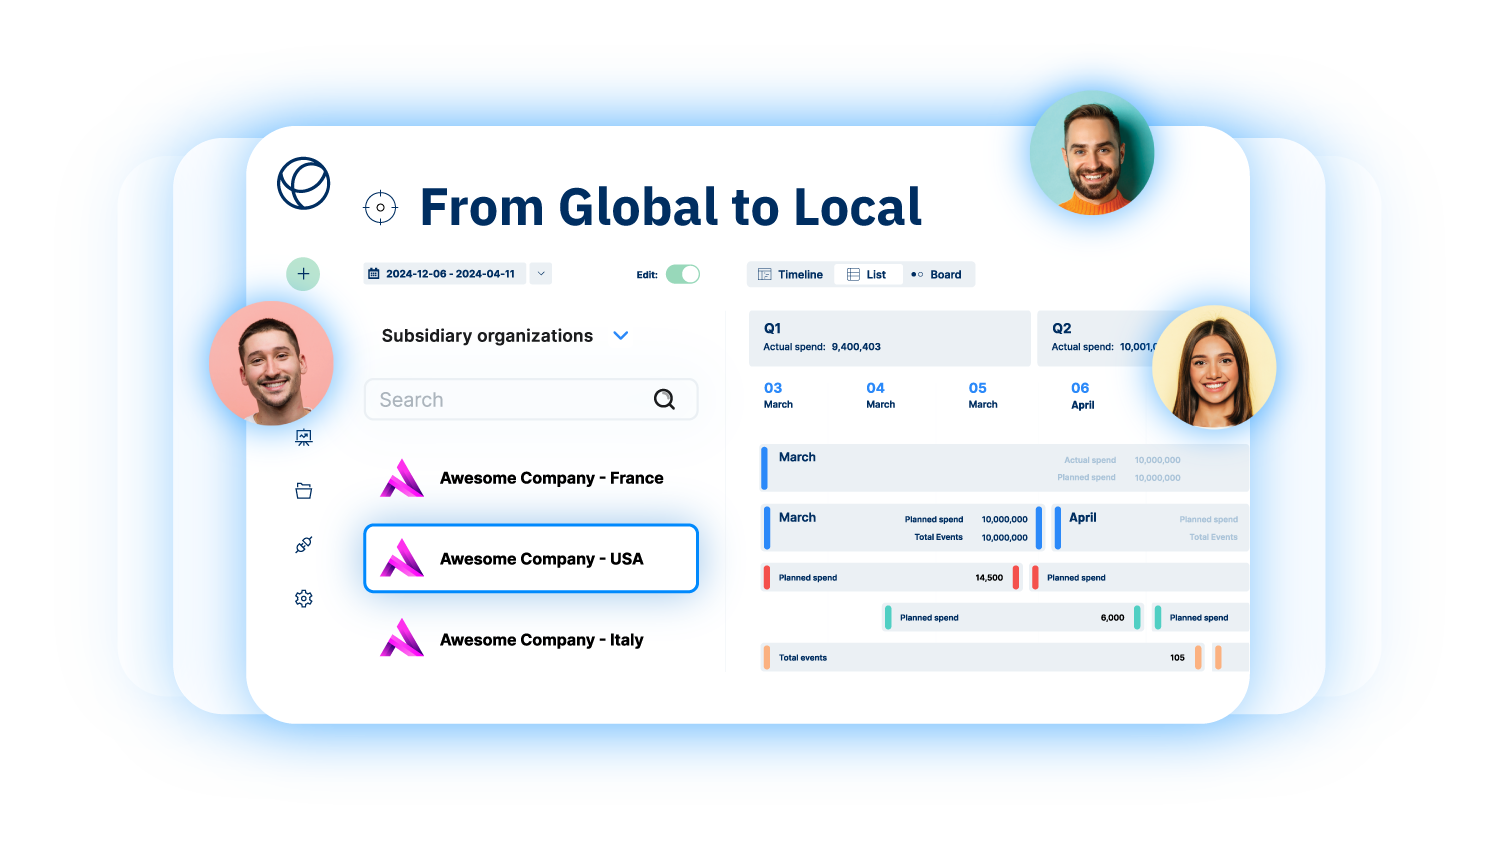1500x850 pixels.
Task: Click the Subsidiary organizations heading
Action: [x=487, y=336]
